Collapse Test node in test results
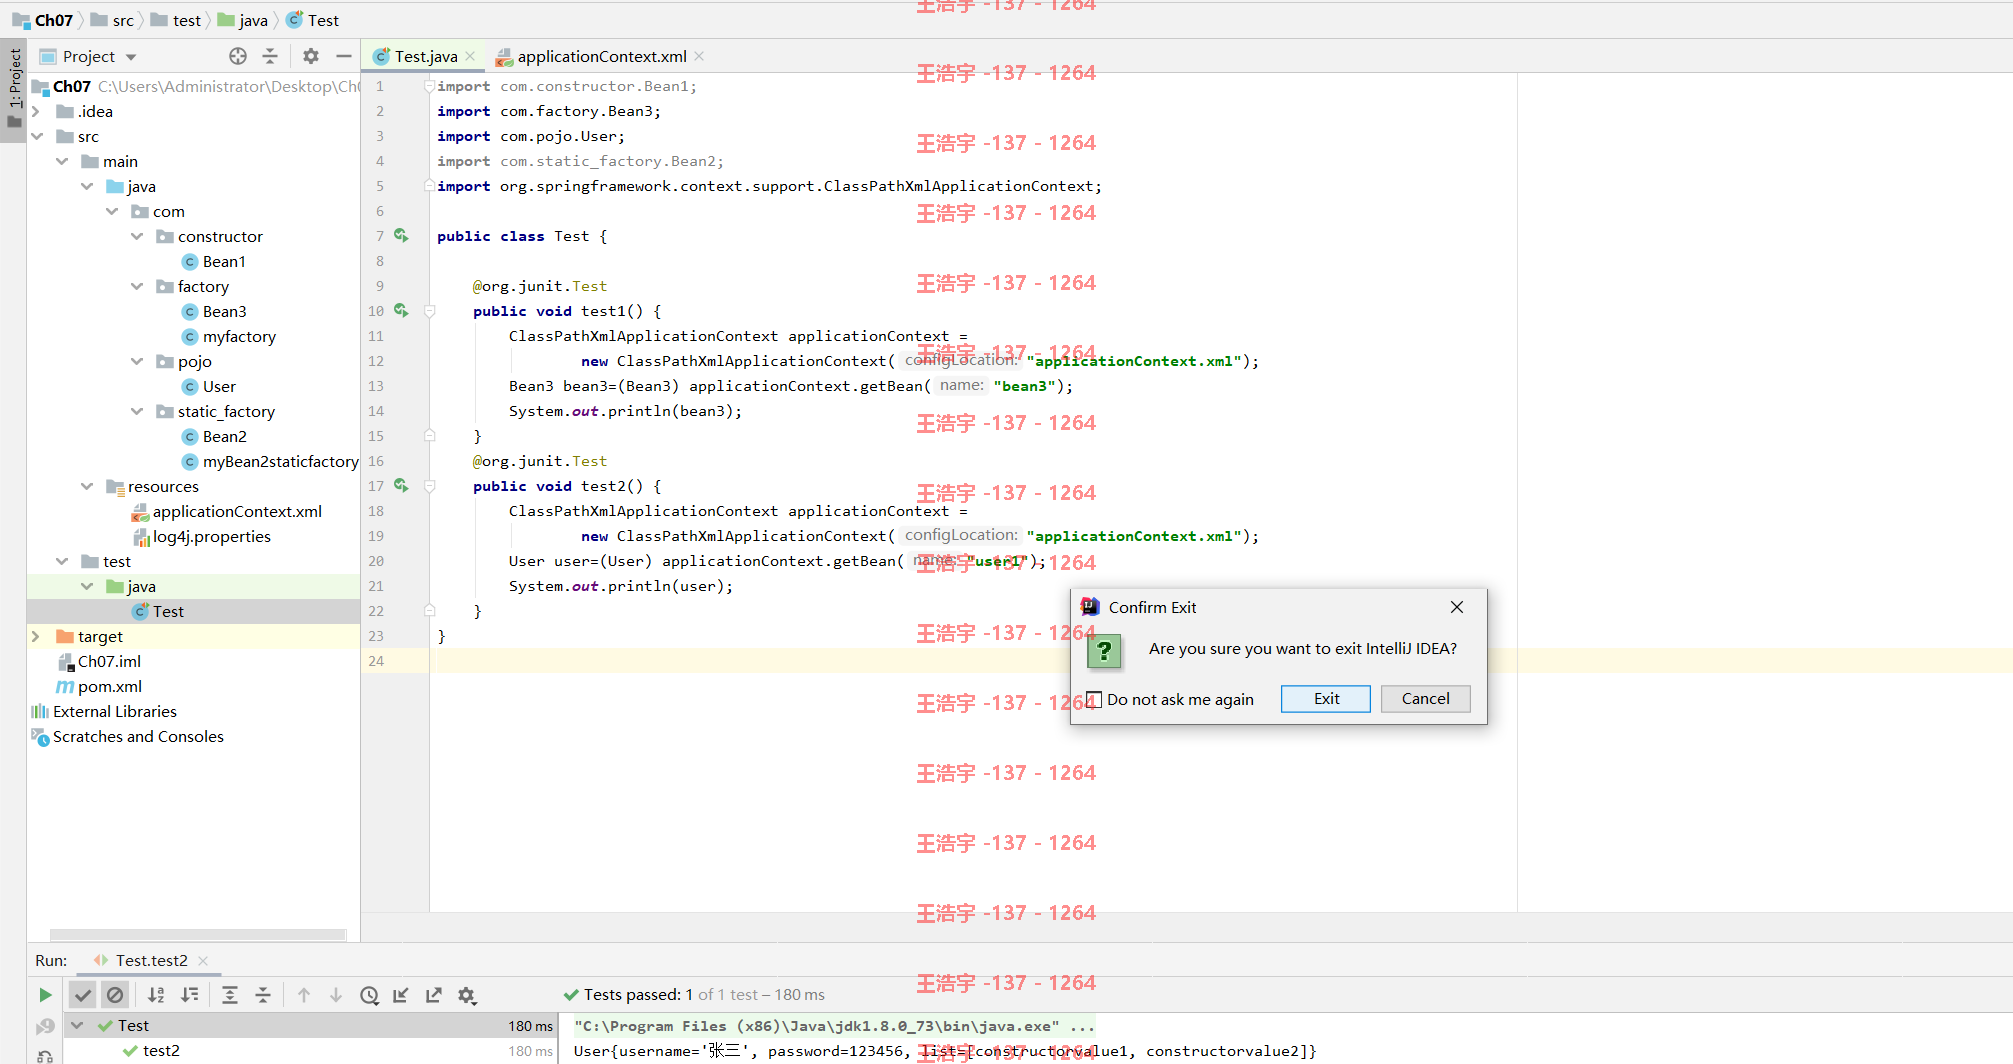The image size is (2013, 1064). click(x=77, y=1025)
